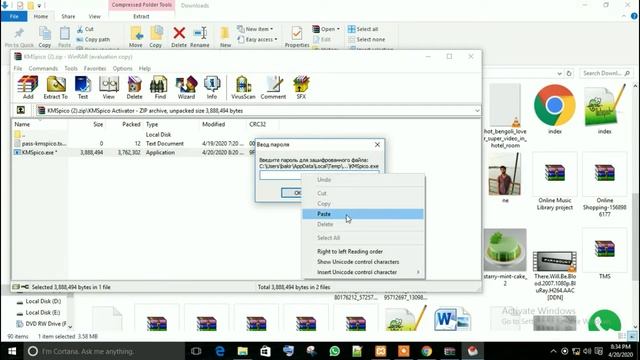Open the WinRAR Tools menu
This screenshot has height=360, width=640.
[71, 68]
